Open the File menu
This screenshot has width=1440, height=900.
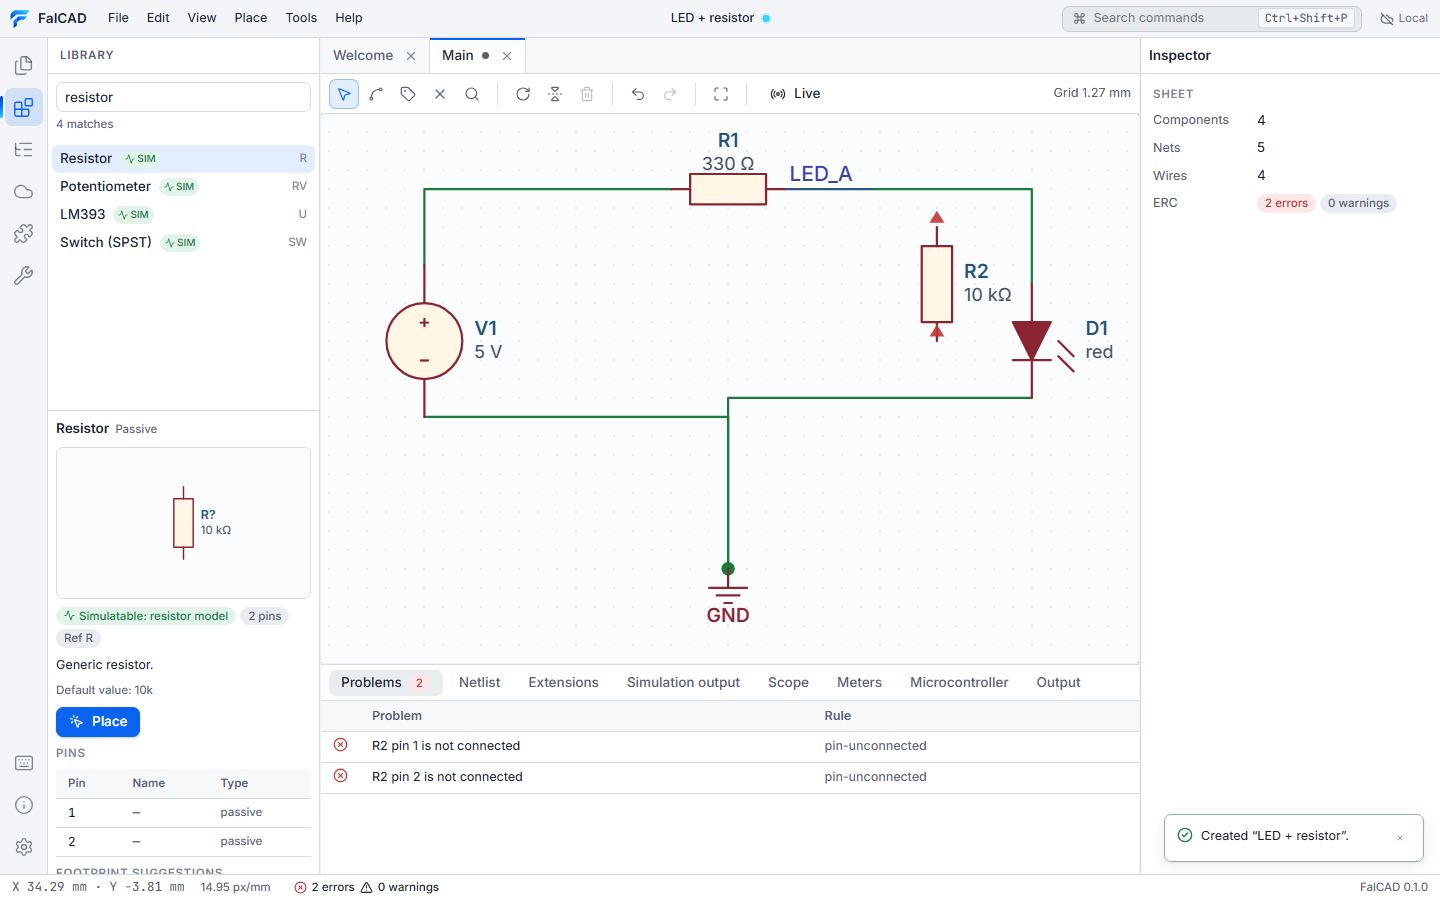point(118,18)
